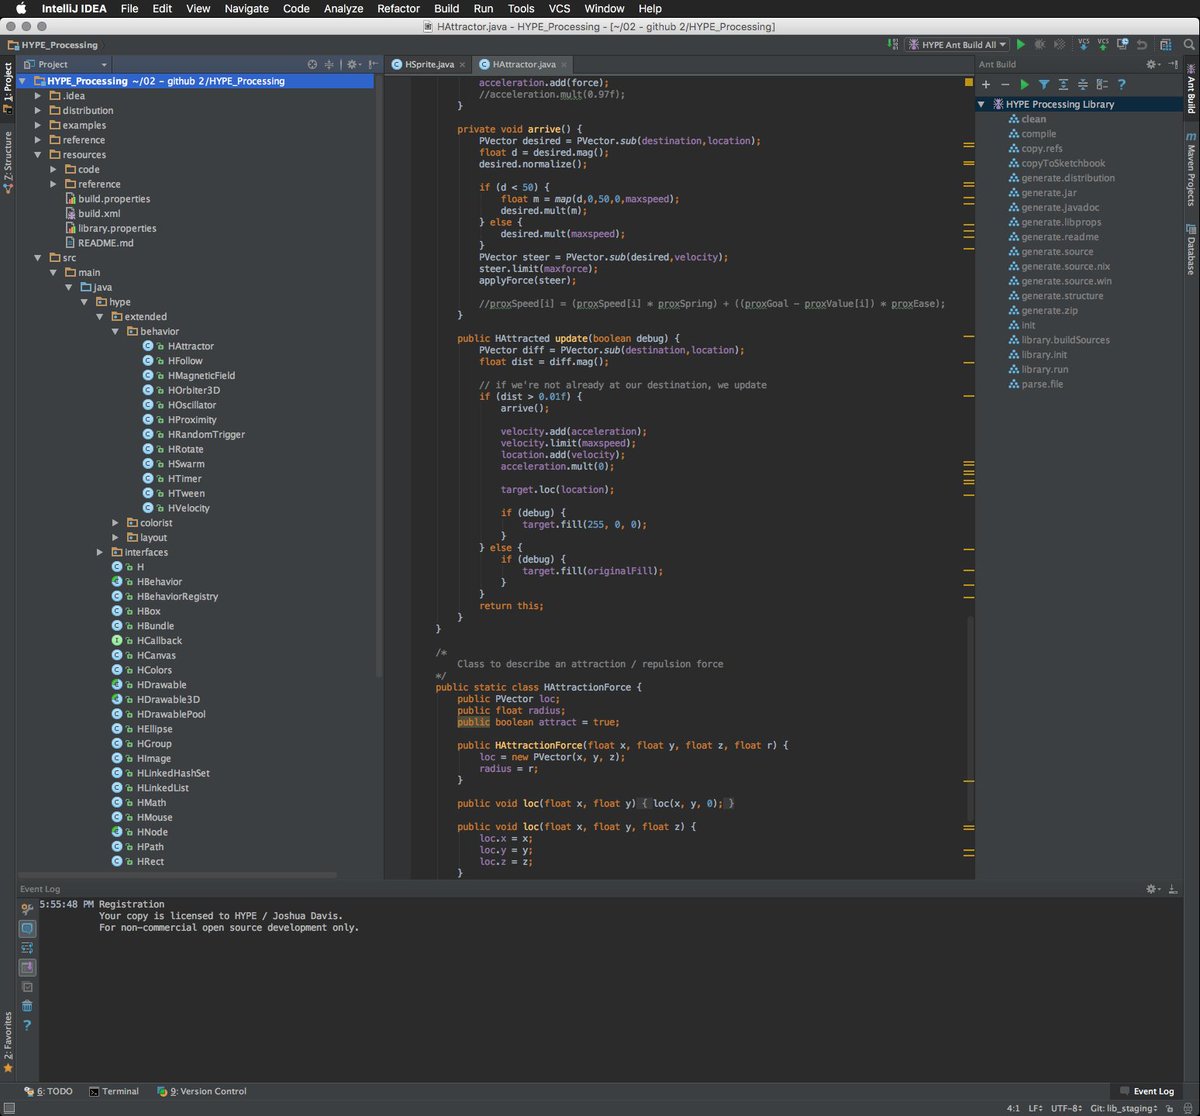
Task: Clear the Event Log with trash icon
Action: pyautogui.click(x=27, y=1005)
